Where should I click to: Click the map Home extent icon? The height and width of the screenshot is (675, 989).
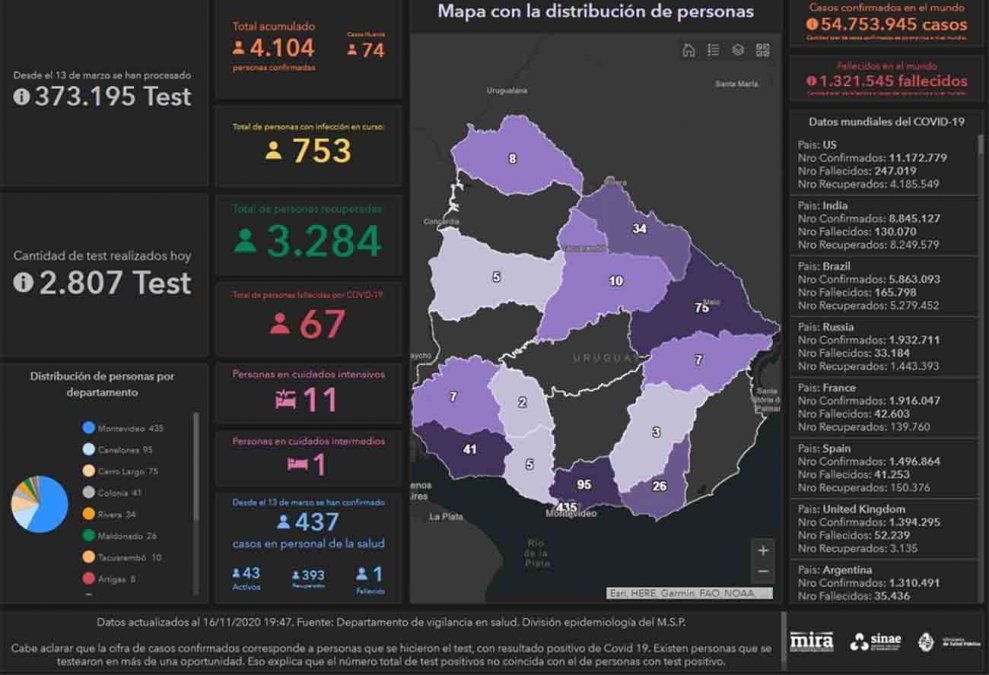688,50
